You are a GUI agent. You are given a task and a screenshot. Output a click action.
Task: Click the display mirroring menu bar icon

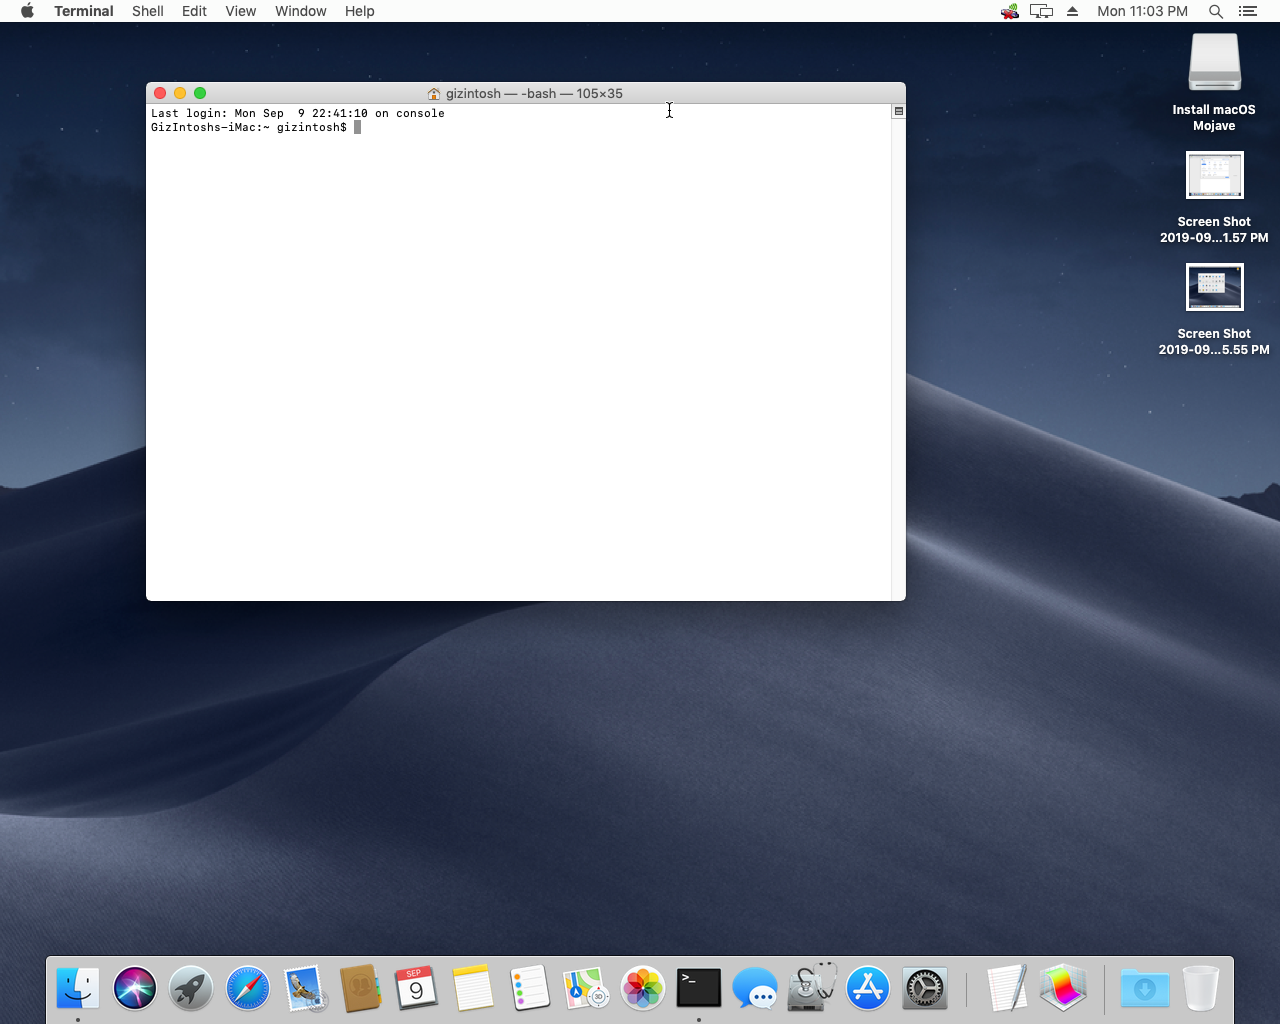tap(1041, 11)
